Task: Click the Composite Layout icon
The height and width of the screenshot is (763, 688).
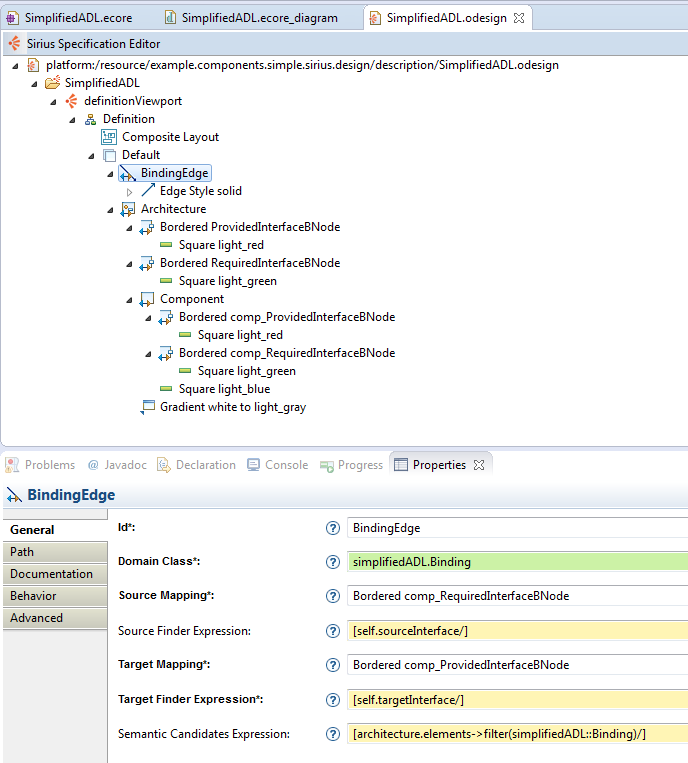Action: coord(109,137)
